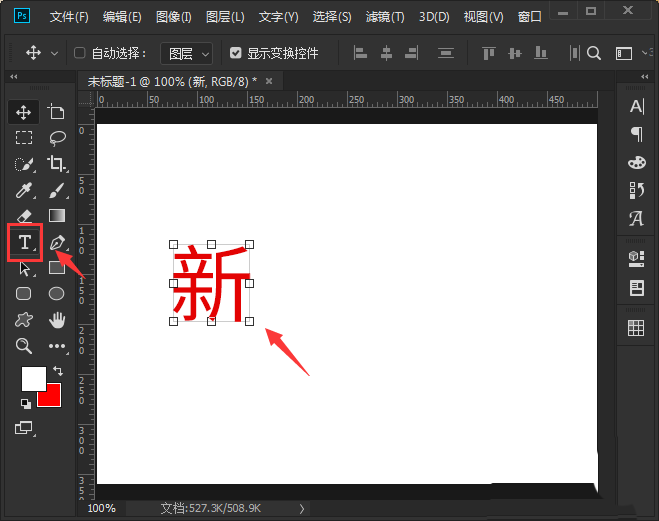Image resolution: width=659 pixels, height=521 pixels.
Task: Open the 文件(F) menu
Action: pyautogui.click(x=69, y=17)
